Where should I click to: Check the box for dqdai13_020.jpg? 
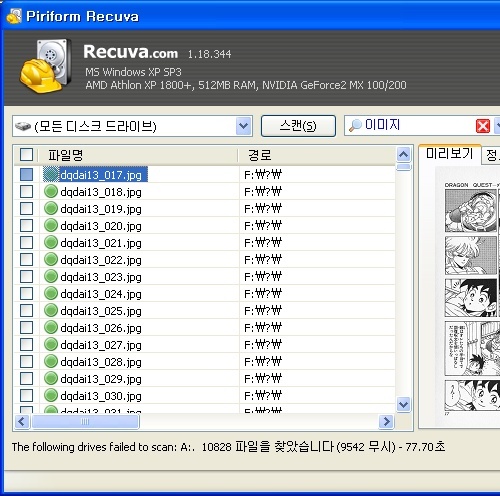click(x=26, y=226)
